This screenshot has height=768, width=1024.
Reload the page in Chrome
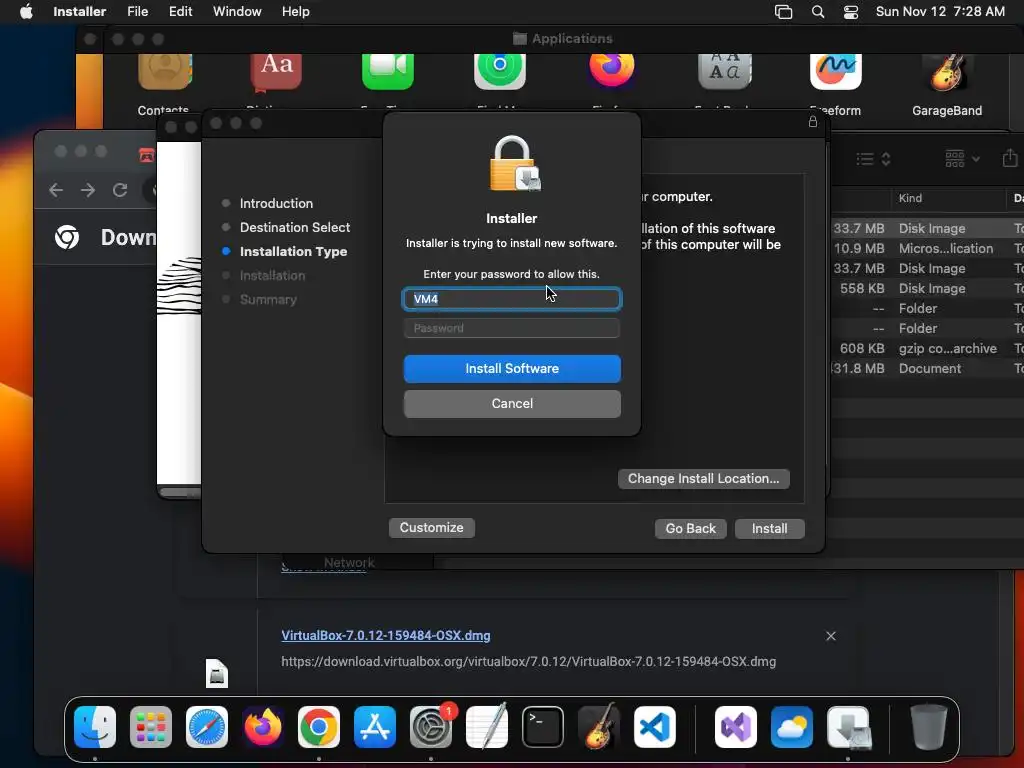tap(120, 190)
